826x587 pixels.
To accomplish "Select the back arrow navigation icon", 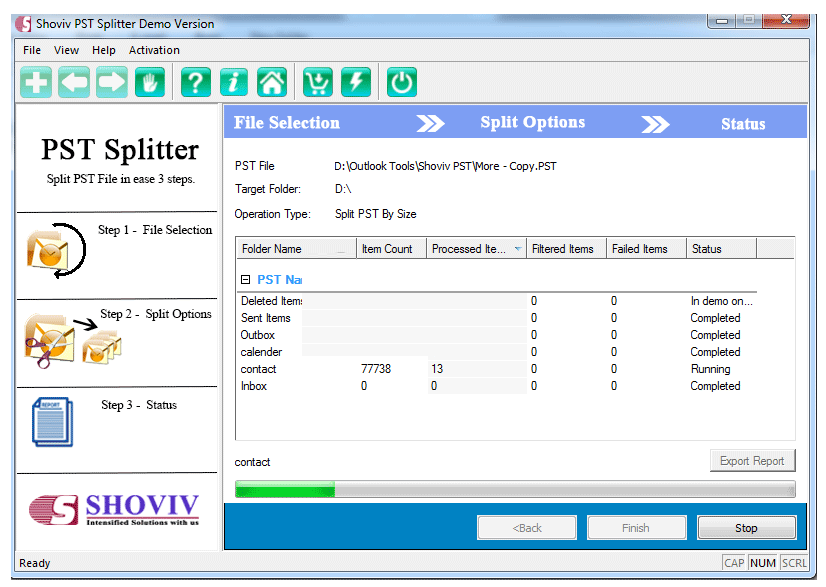I will click(x=74, y=82).
